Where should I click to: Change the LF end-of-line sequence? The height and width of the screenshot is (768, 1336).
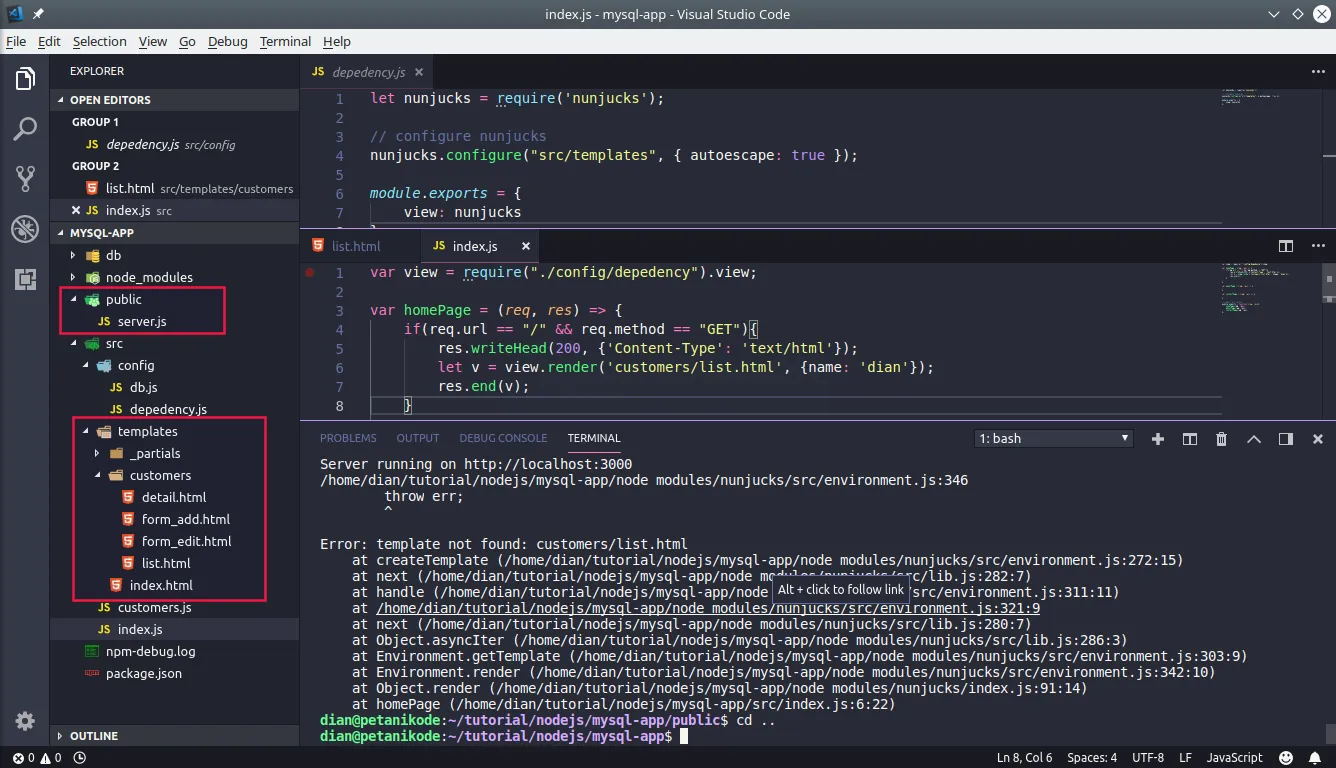[x=1185, y=758]
